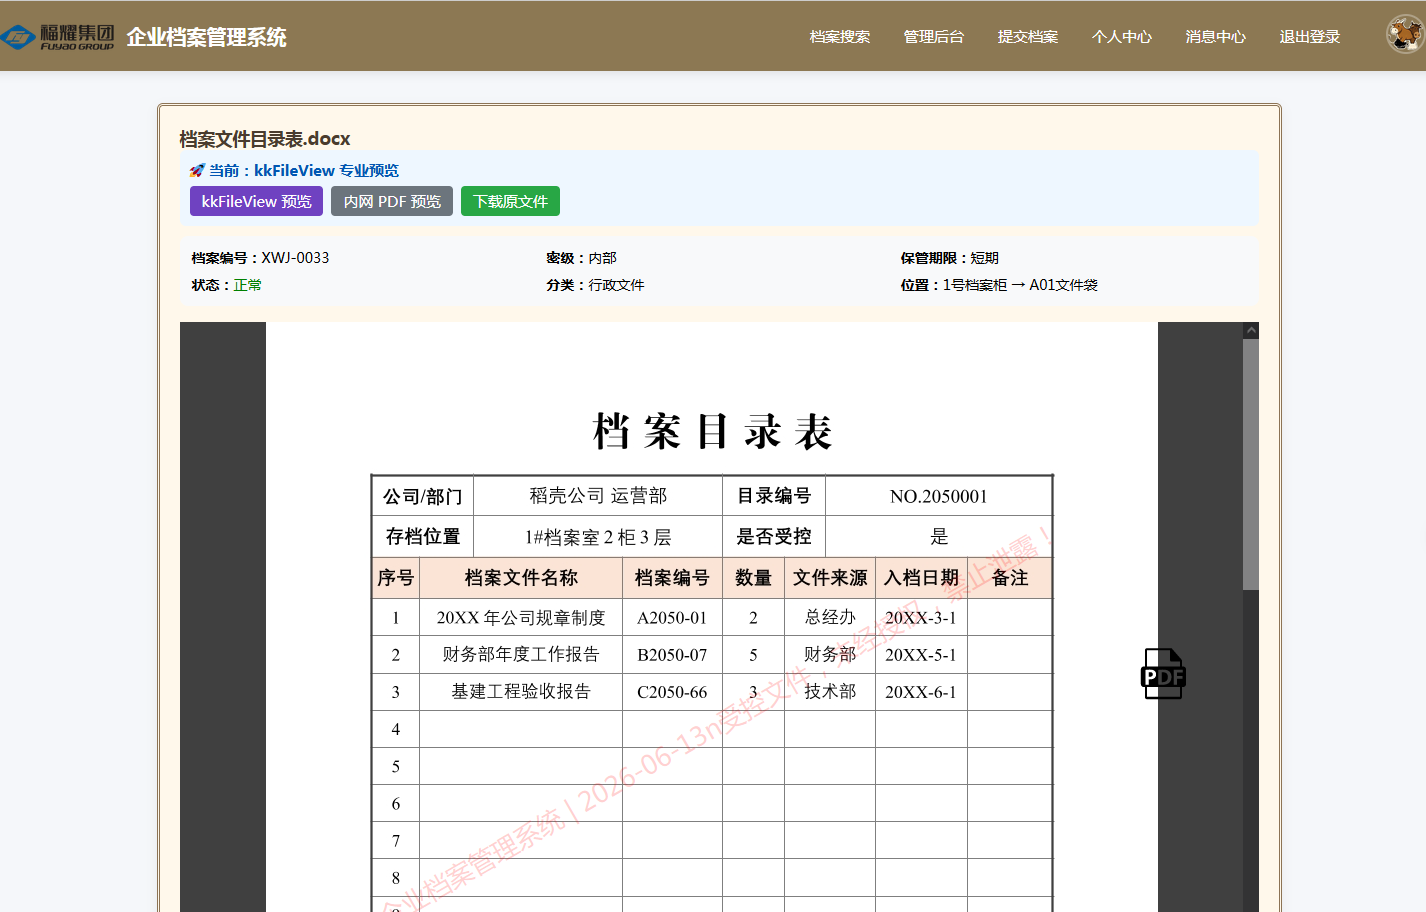
Task: Click status value 正常
Action: (248, 285)
